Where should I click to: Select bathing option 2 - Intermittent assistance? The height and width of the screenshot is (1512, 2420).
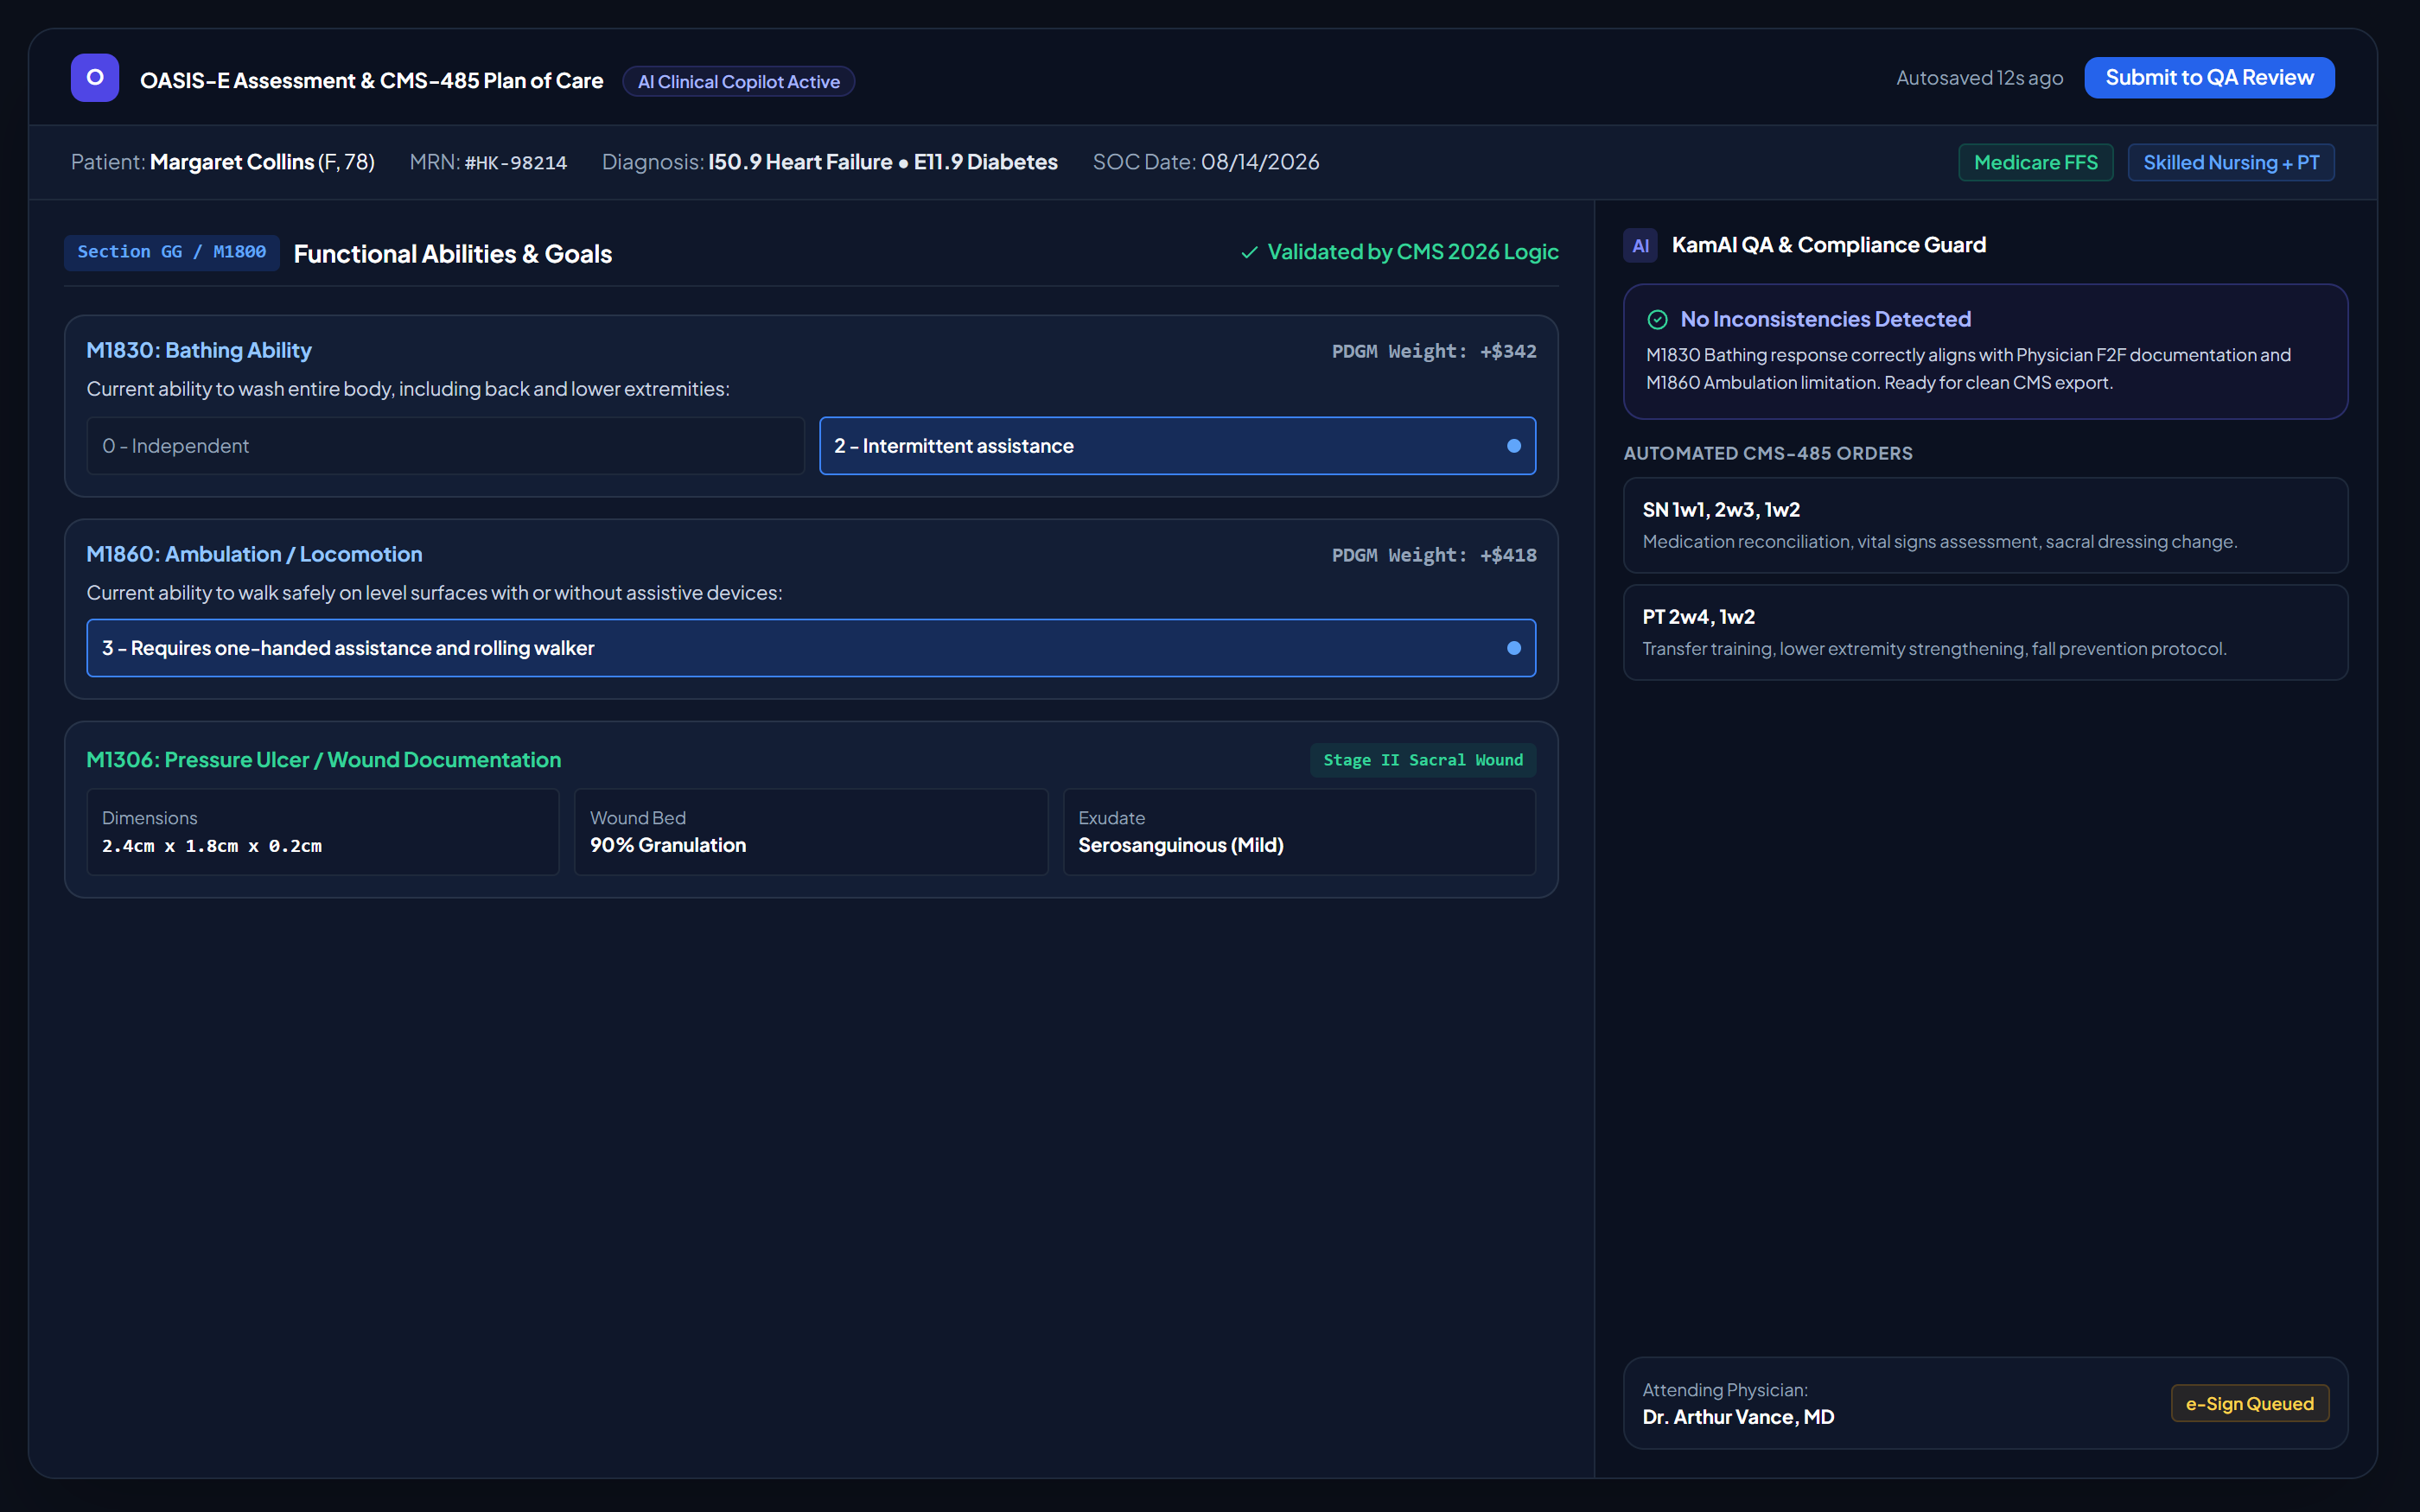[1178, 446]
